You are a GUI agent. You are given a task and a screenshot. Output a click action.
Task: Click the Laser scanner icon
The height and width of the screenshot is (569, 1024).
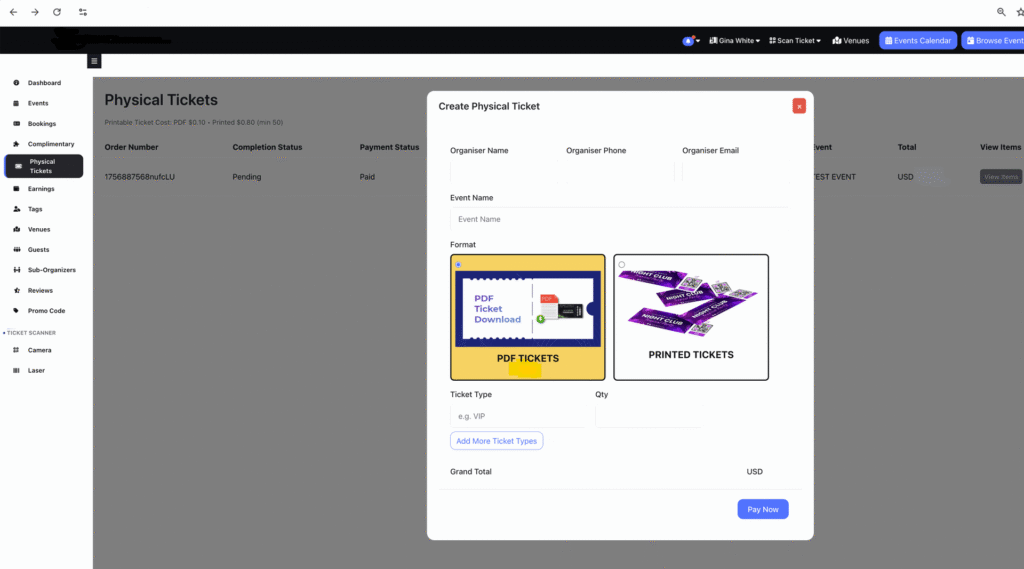pos(16,370)
